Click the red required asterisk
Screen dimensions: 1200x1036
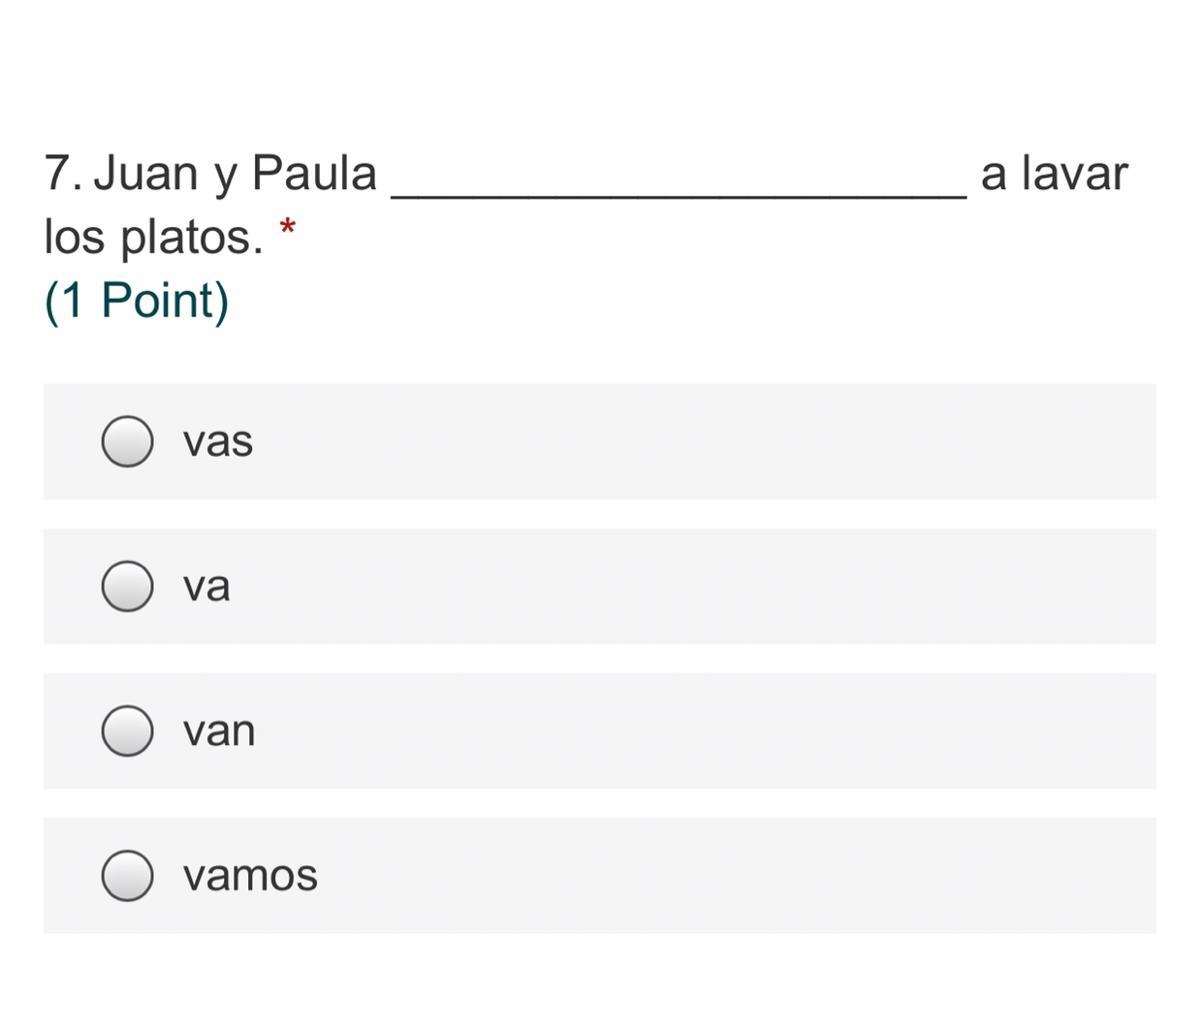pos(288,229)
